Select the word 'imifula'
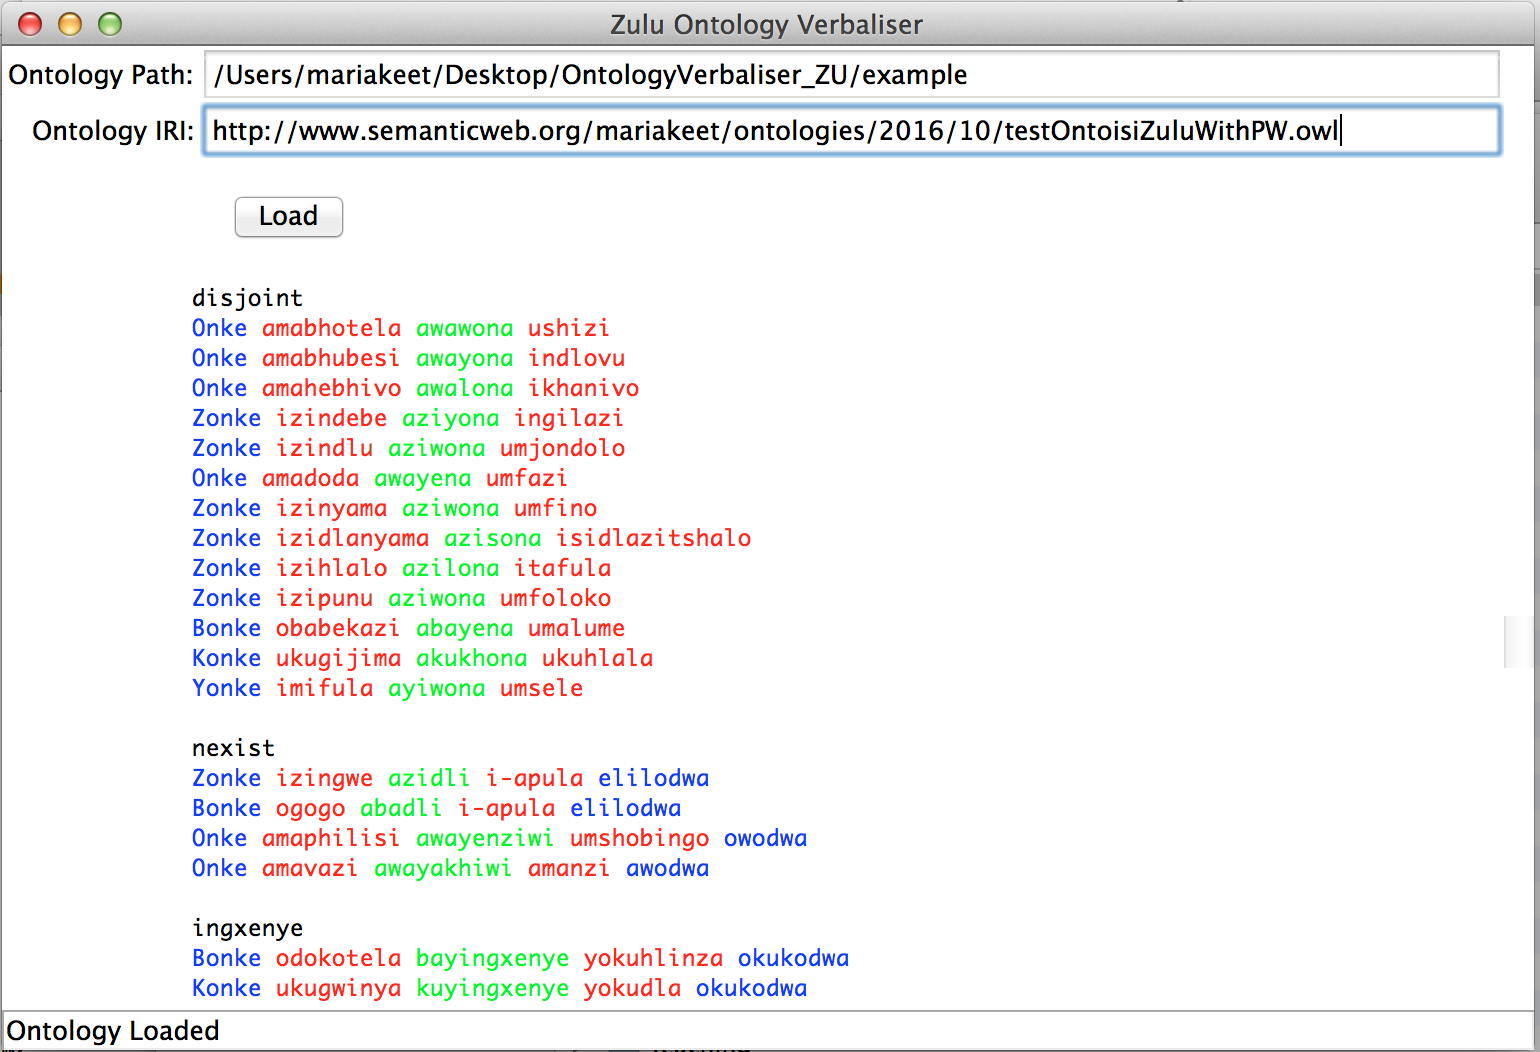This screenshot has width=1540, height=1052. pos(324,688)
